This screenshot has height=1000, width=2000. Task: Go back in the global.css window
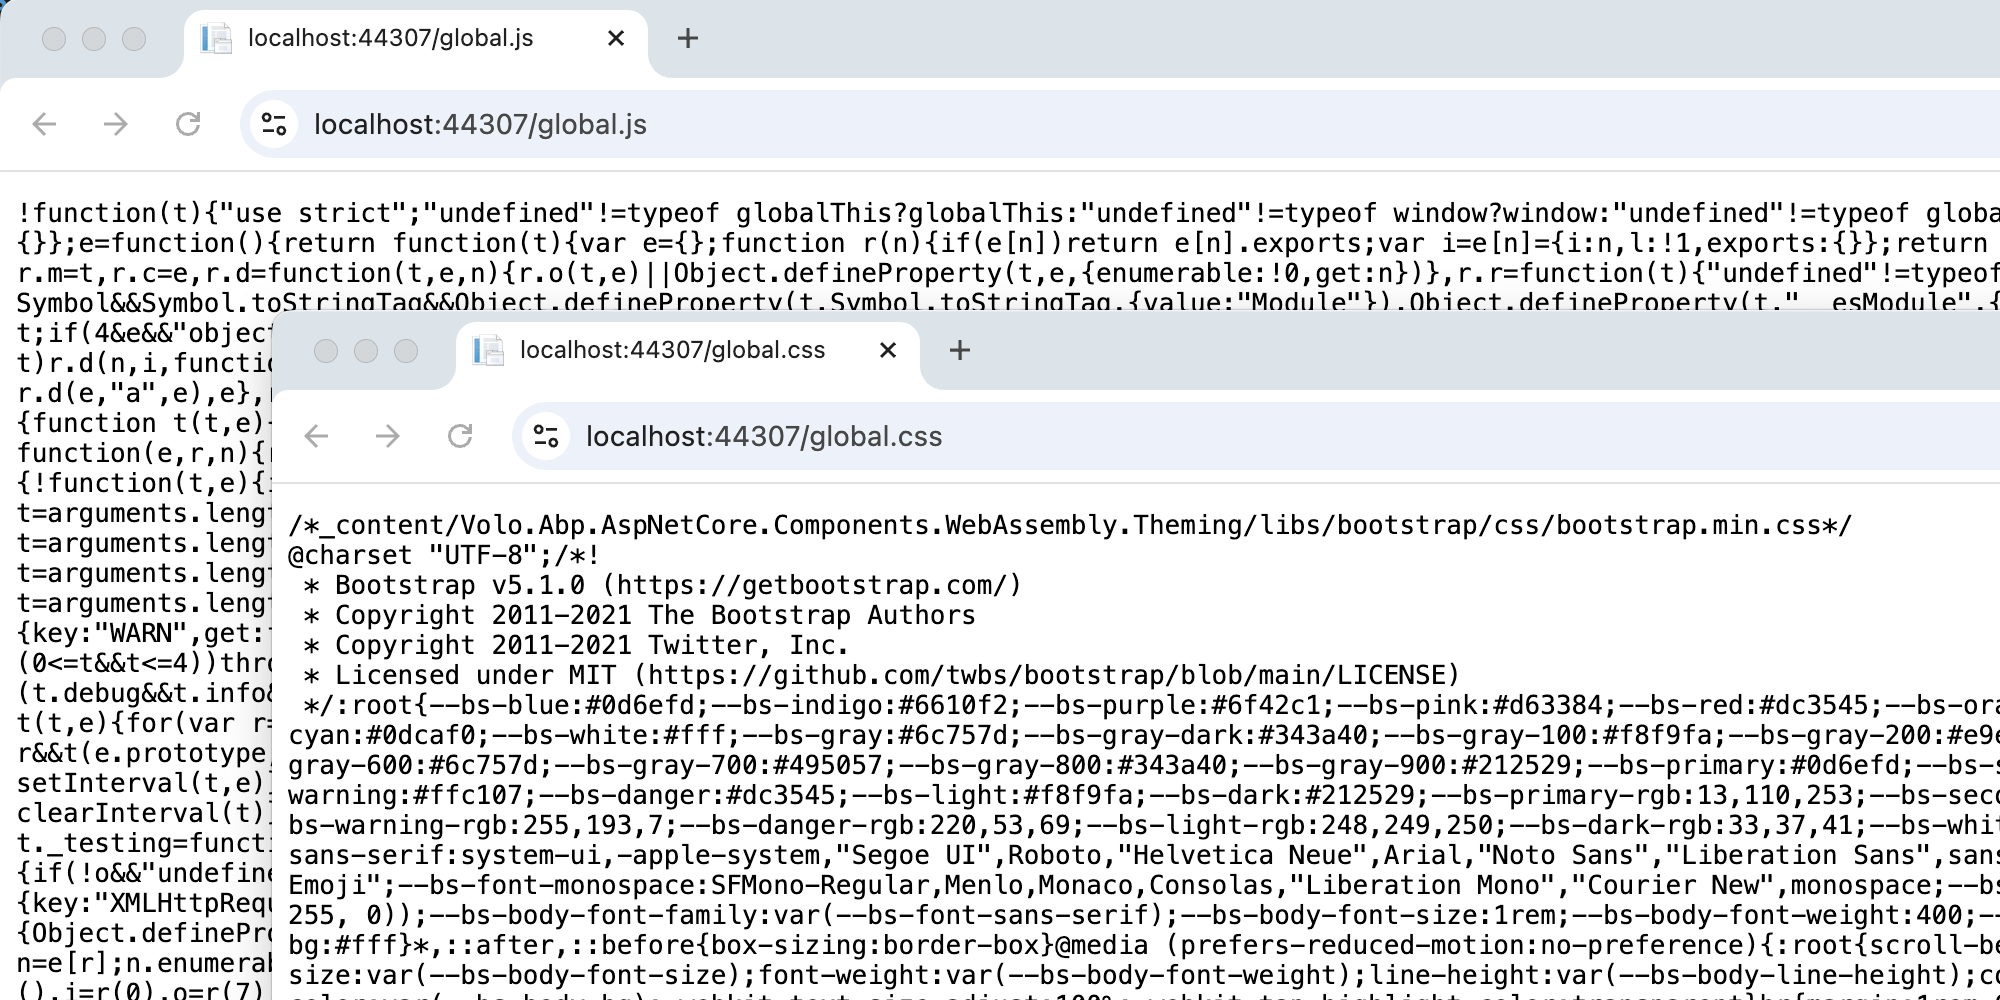tap(316, 436)
